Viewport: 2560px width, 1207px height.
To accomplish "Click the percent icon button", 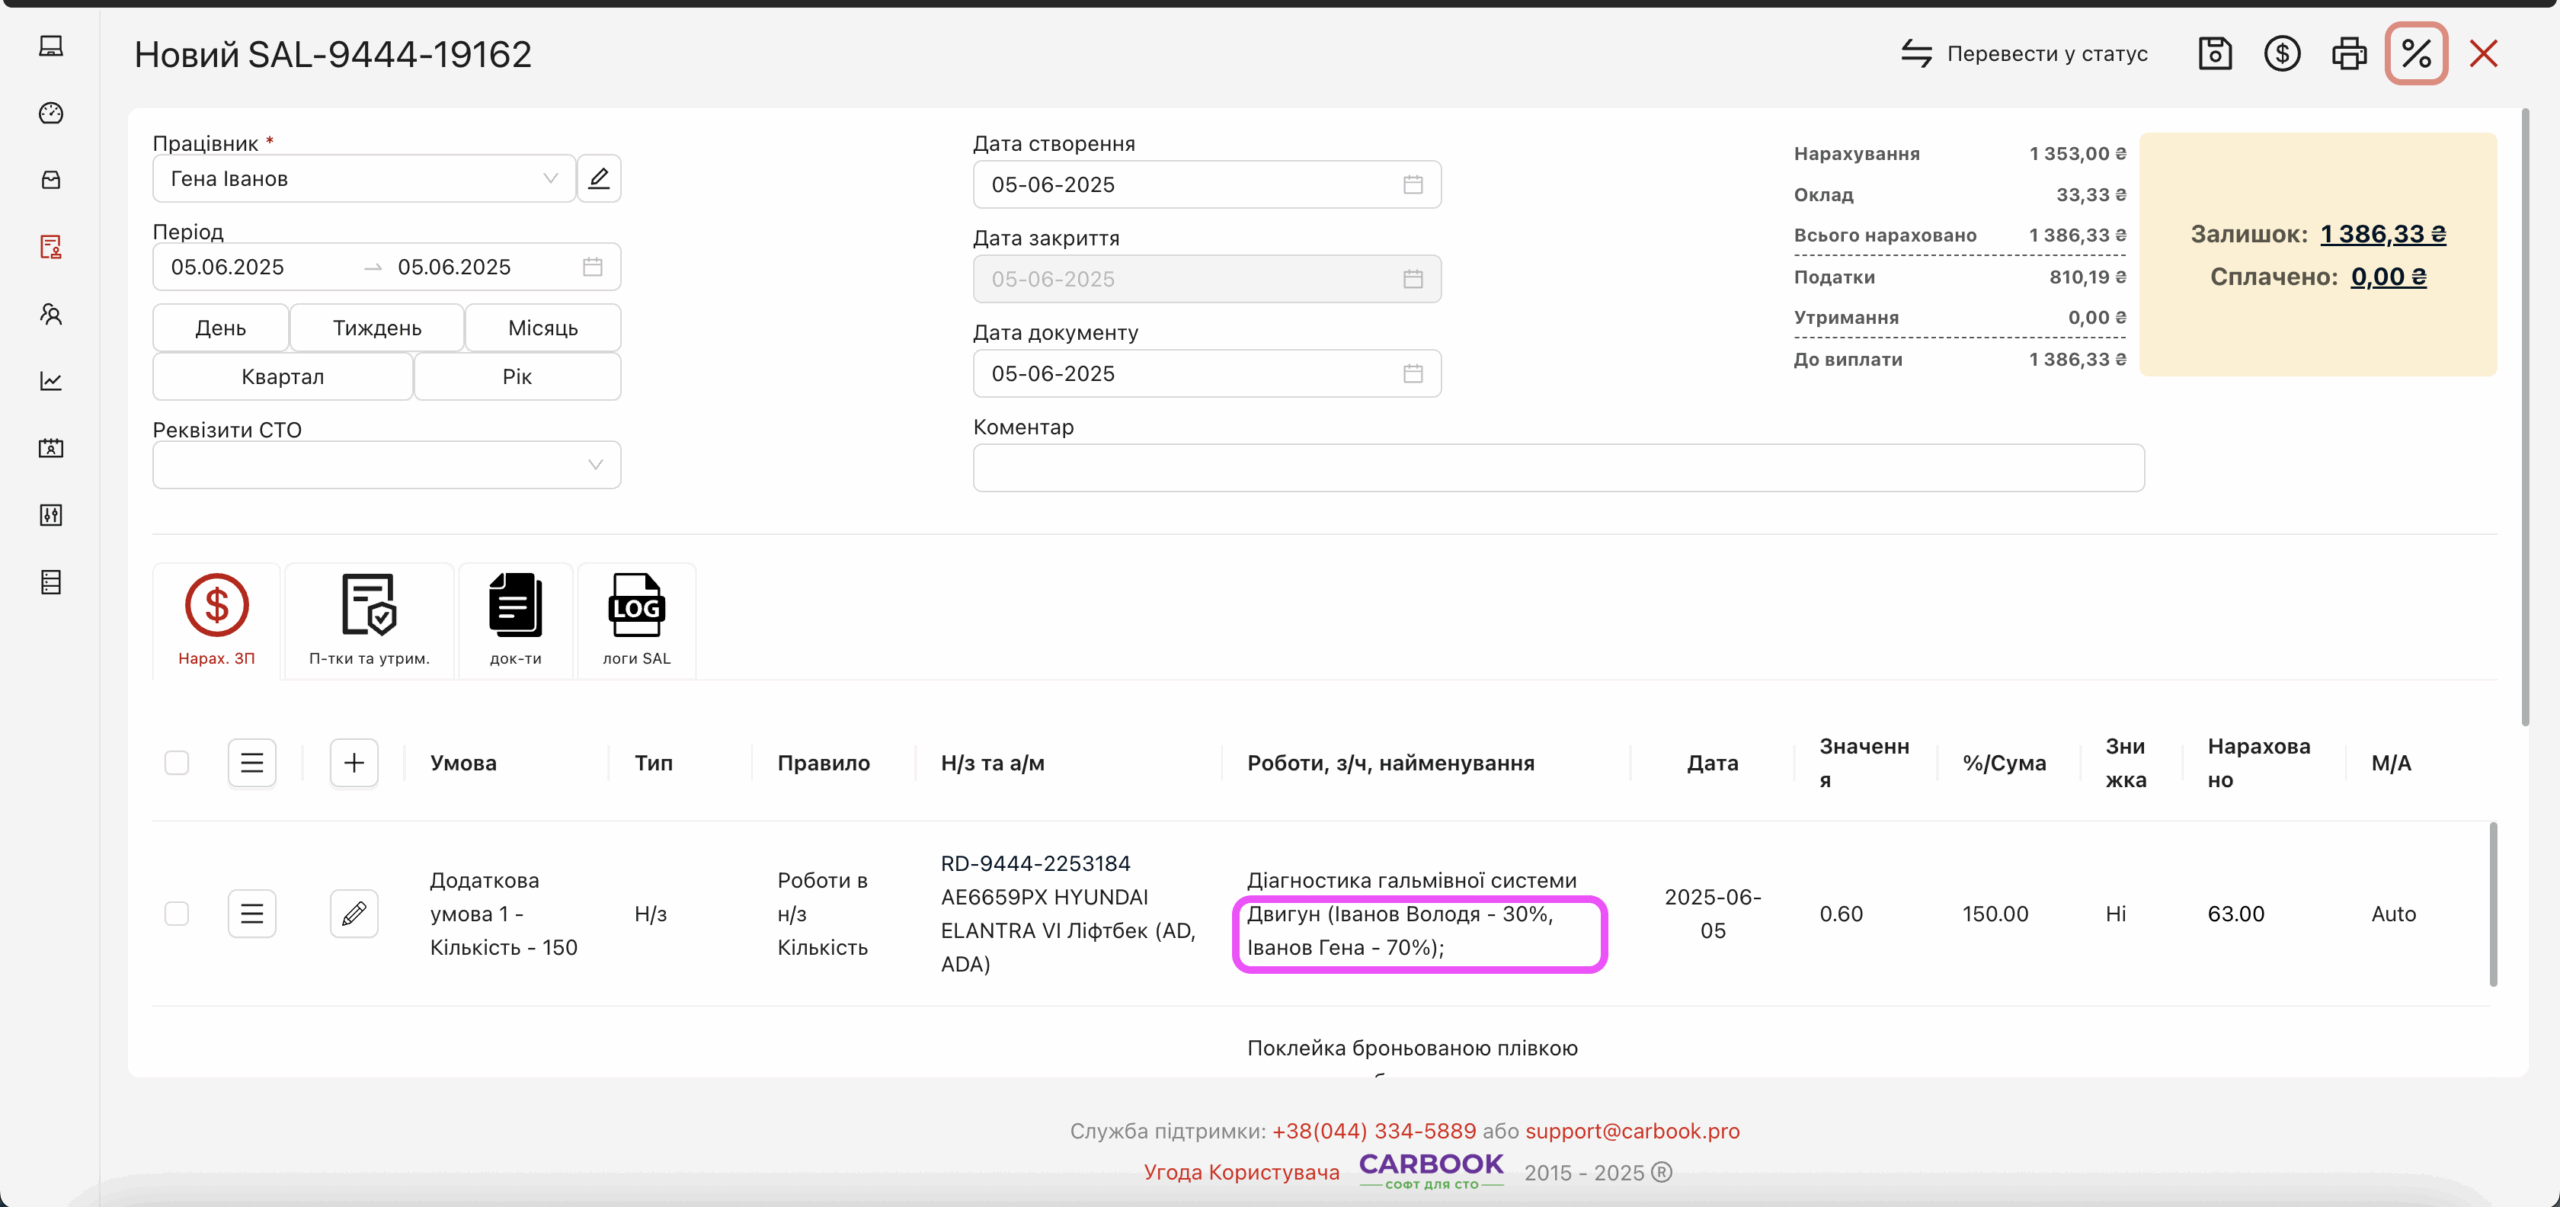I will [x=2416, y=54].
